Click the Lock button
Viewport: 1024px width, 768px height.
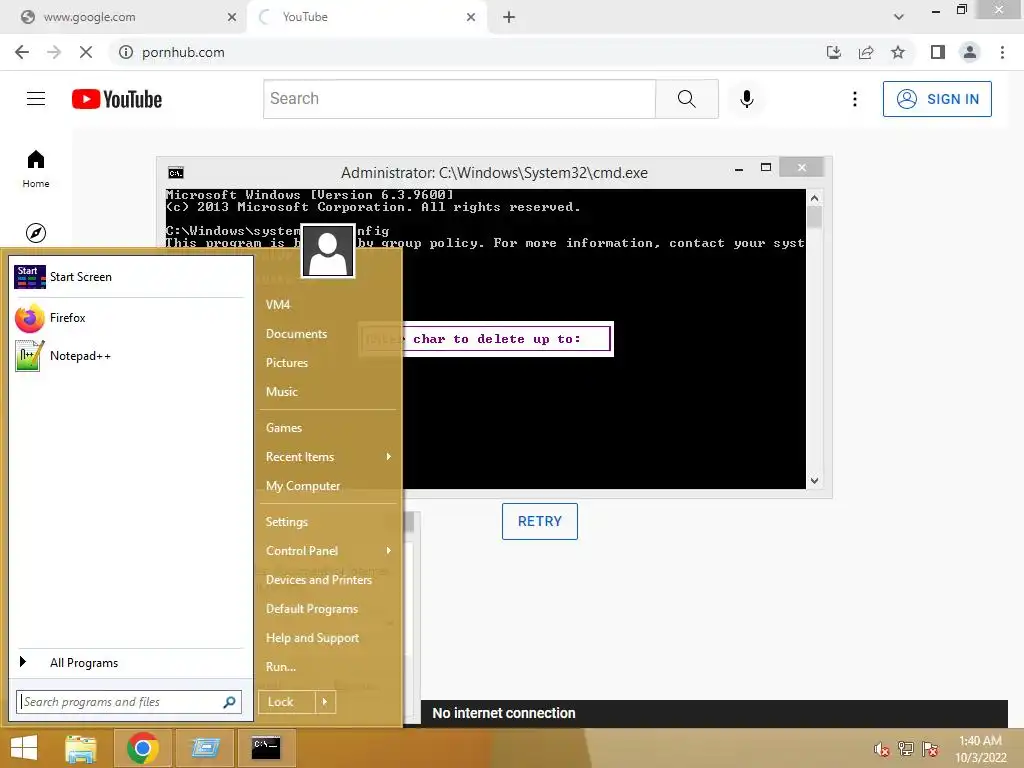pos(287,702)
